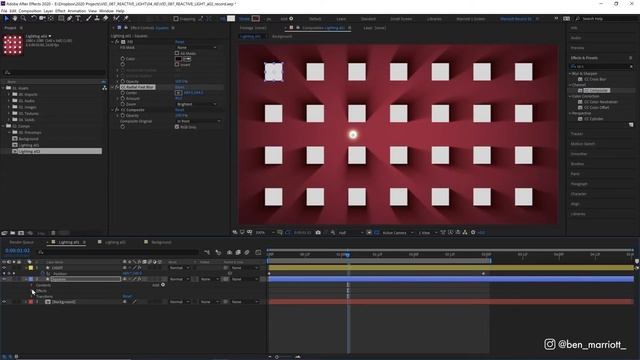Open the File menu
The height and width of the screenshot is (360, 640).
pyautogui.click(x=4, y=11)
